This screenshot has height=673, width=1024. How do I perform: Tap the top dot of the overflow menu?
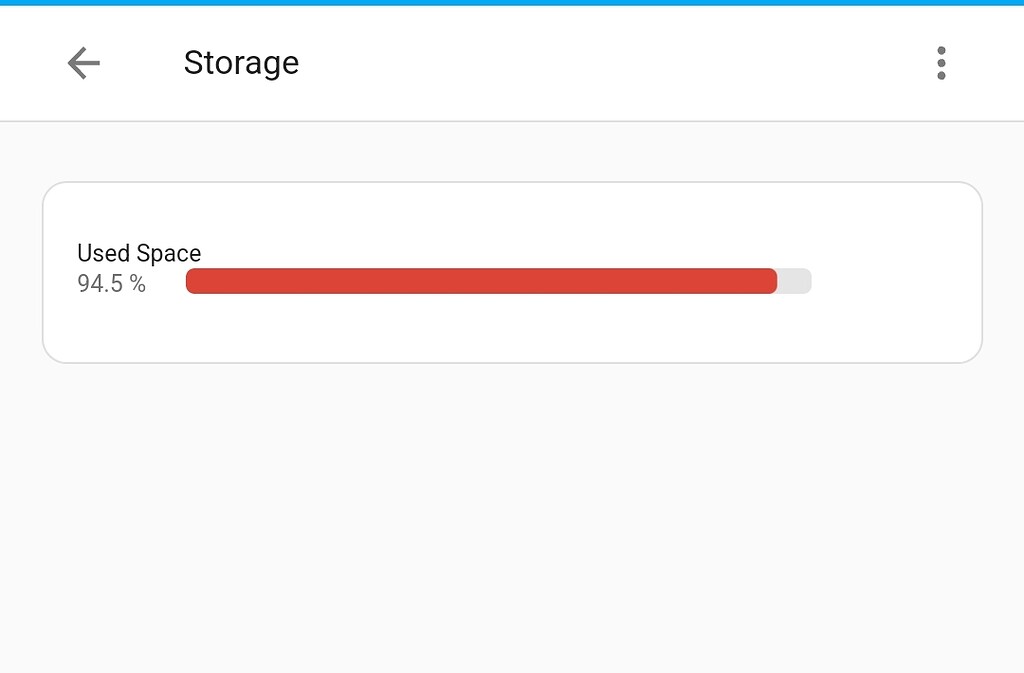940,48
